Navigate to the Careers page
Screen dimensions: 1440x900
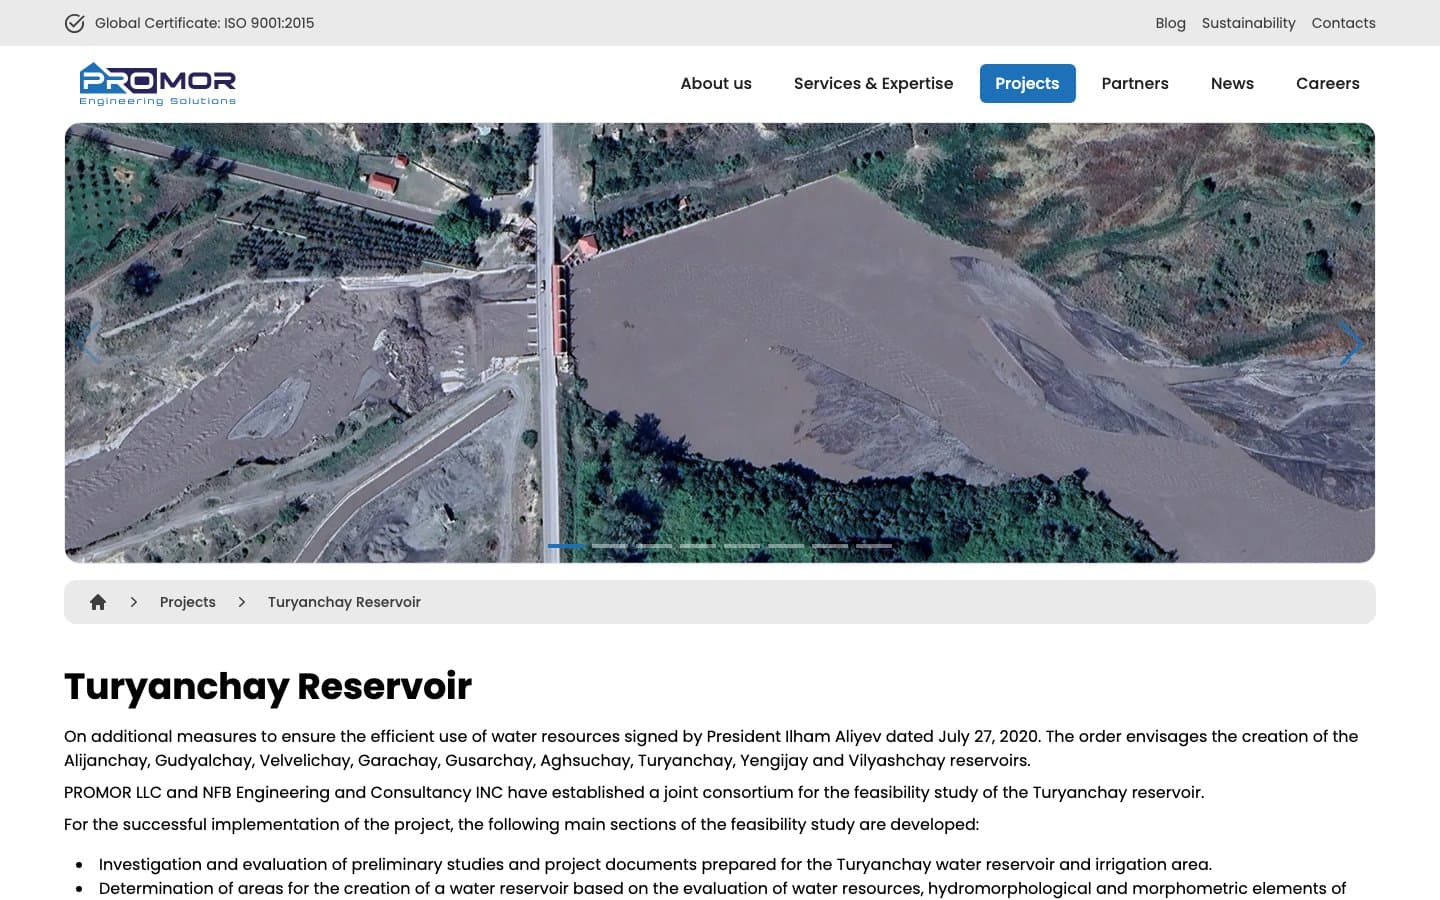coord(1328,83)
